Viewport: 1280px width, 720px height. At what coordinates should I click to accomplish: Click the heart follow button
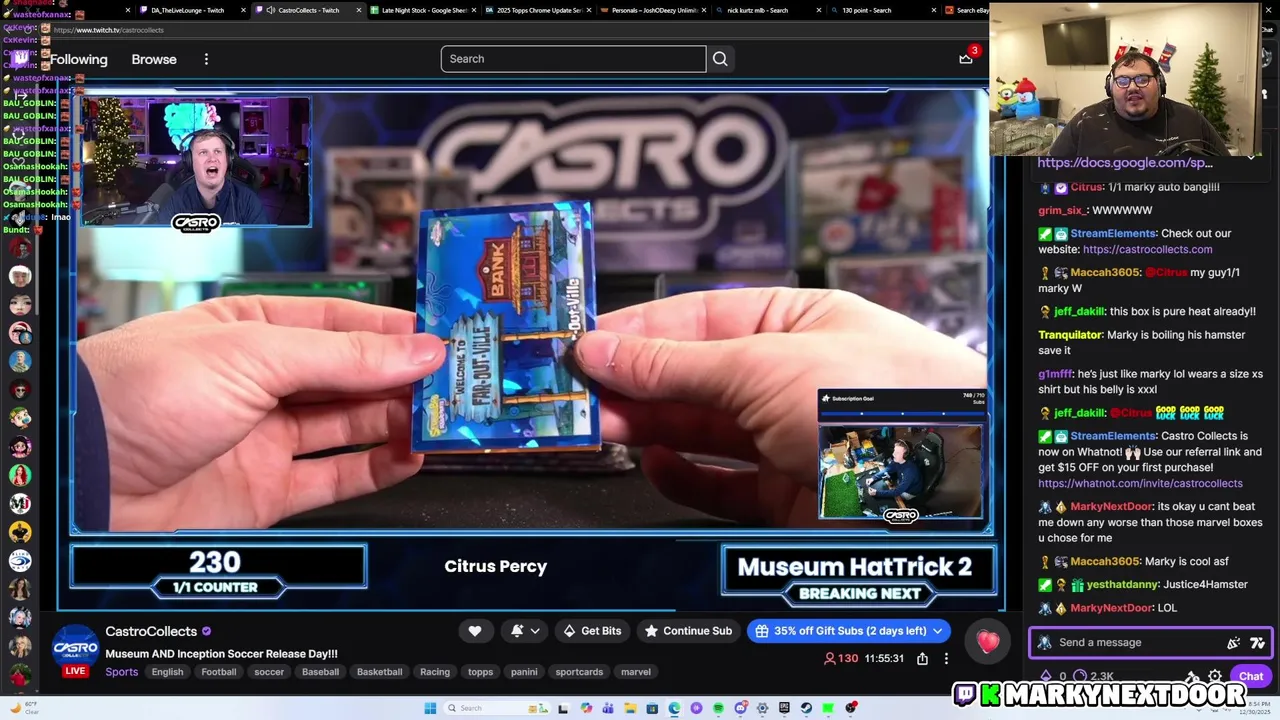click(x=475, y=631)
